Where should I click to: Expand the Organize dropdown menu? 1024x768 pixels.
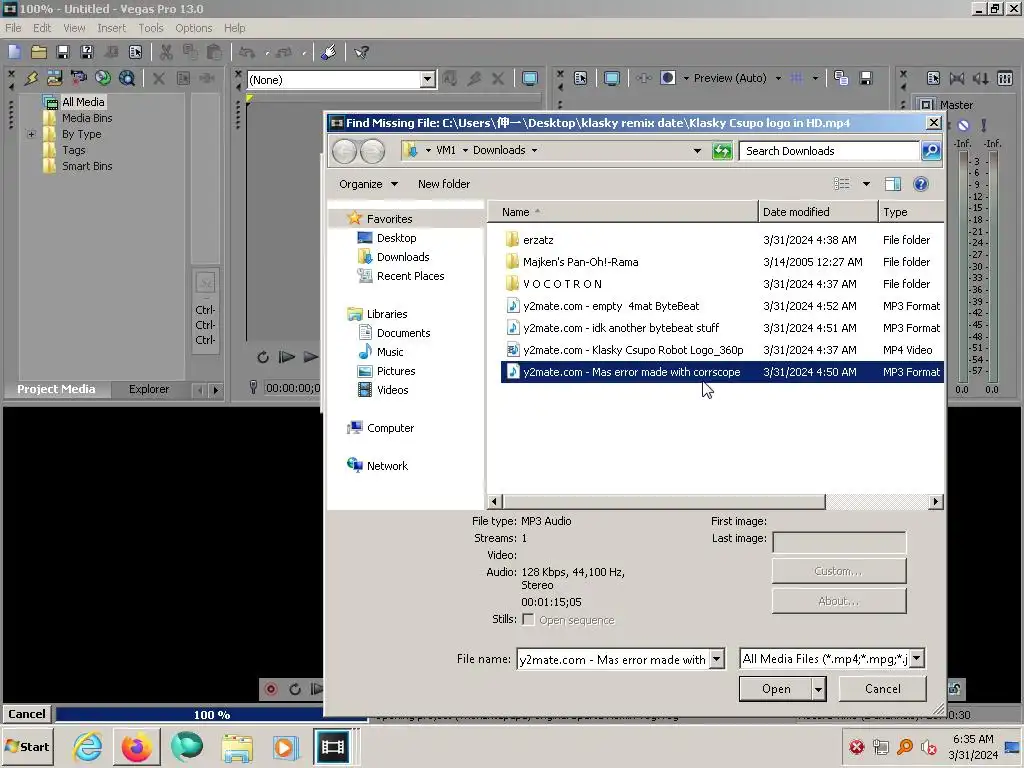point(368,184)
